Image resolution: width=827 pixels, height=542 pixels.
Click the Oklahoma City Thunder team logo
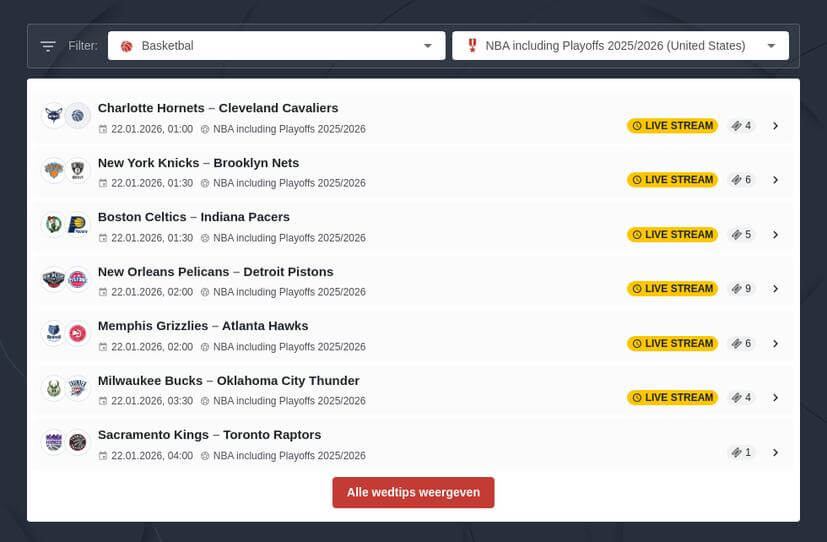pos(78,389)
